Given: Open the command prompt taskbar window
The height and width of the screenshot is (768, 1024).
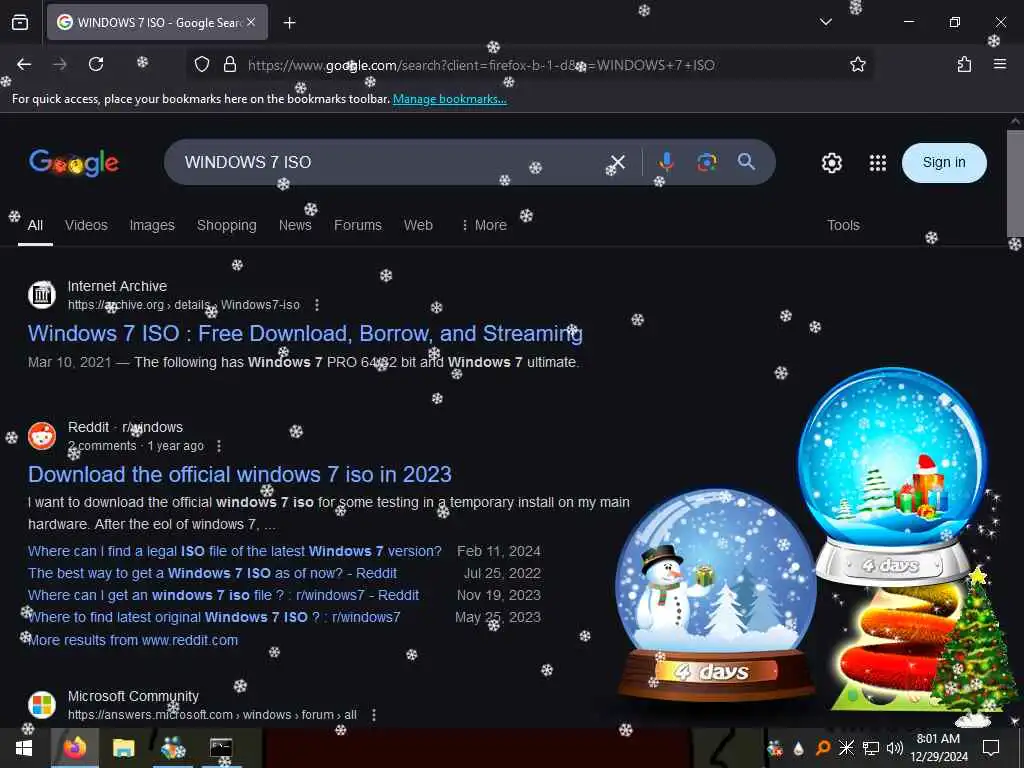Looking at the screenshot, I should coord(221,748).
